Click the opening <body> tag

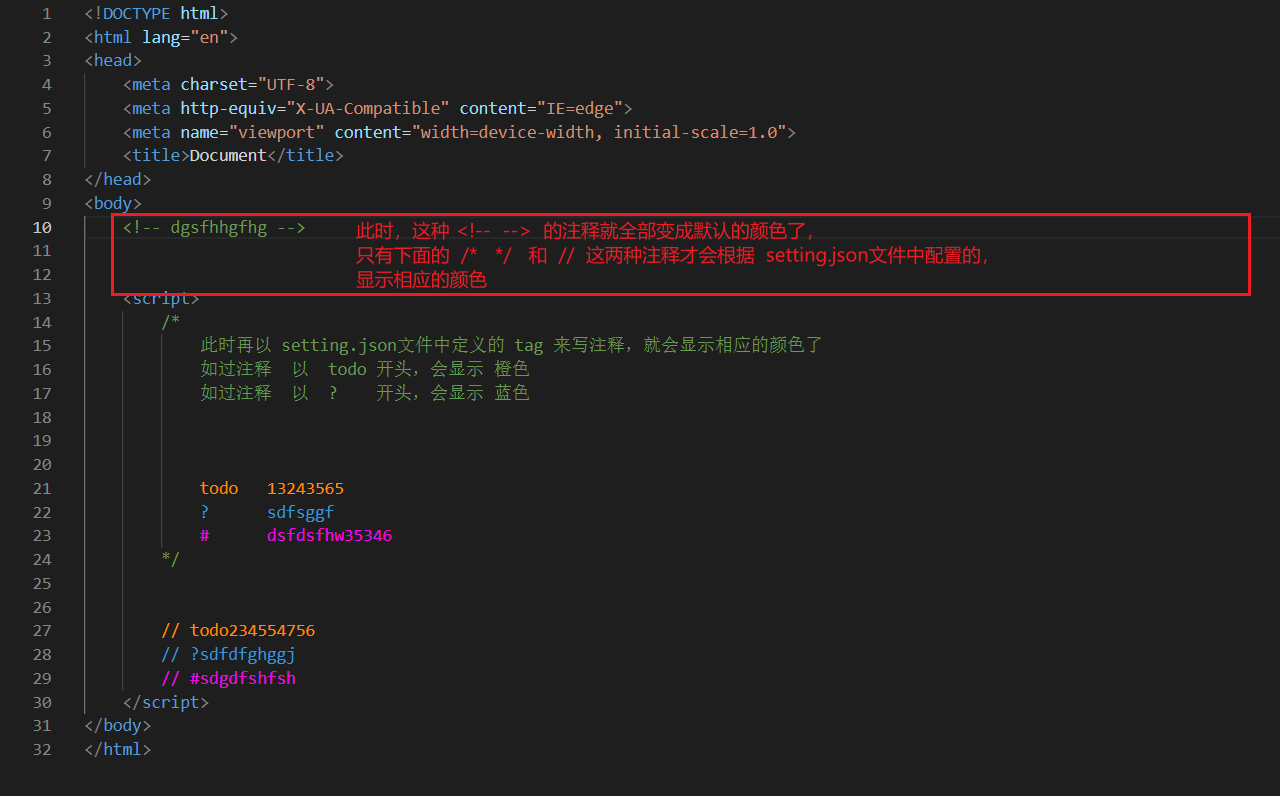[x=113, y=203]
